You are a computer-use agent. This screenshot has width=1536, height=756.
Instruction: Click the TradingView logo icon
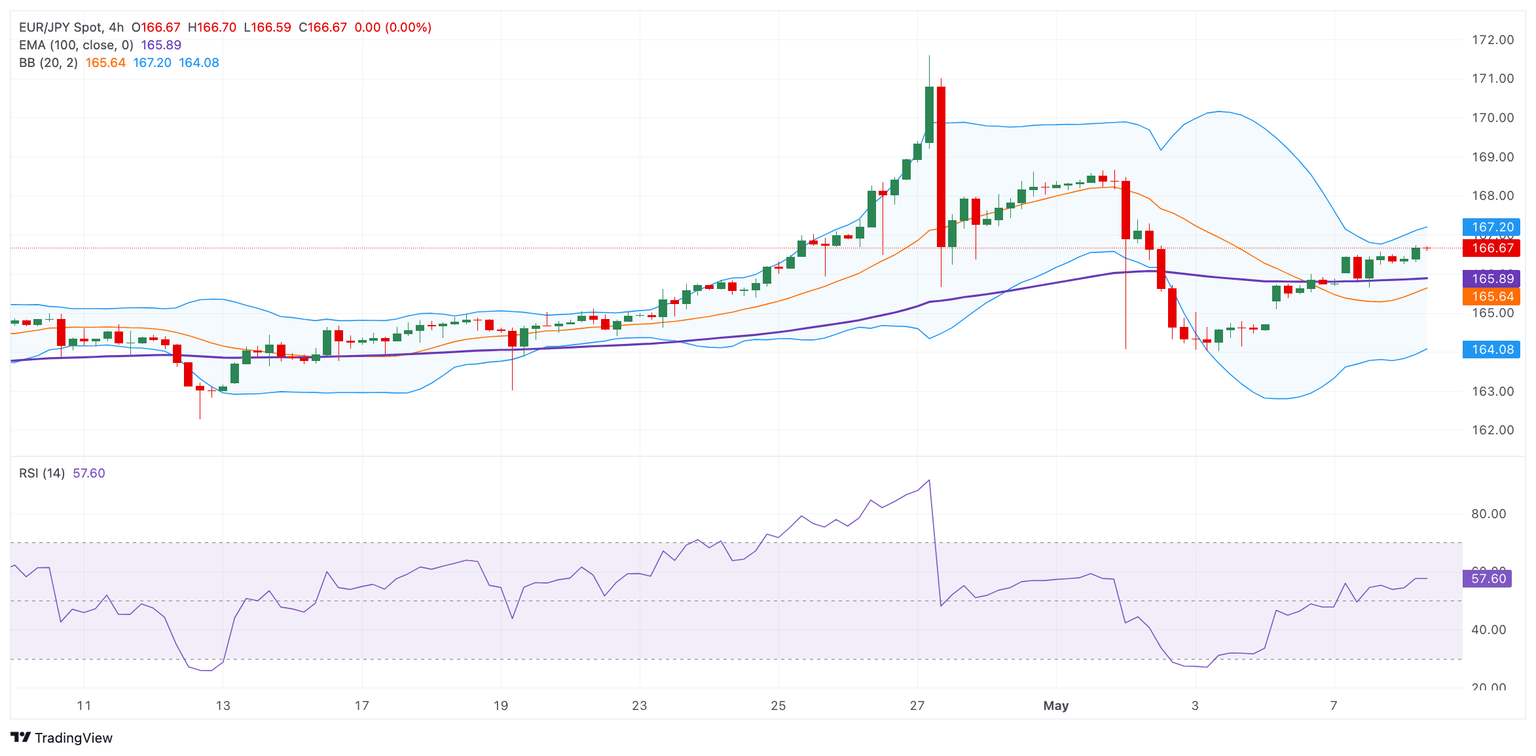(x=20, y=738)
